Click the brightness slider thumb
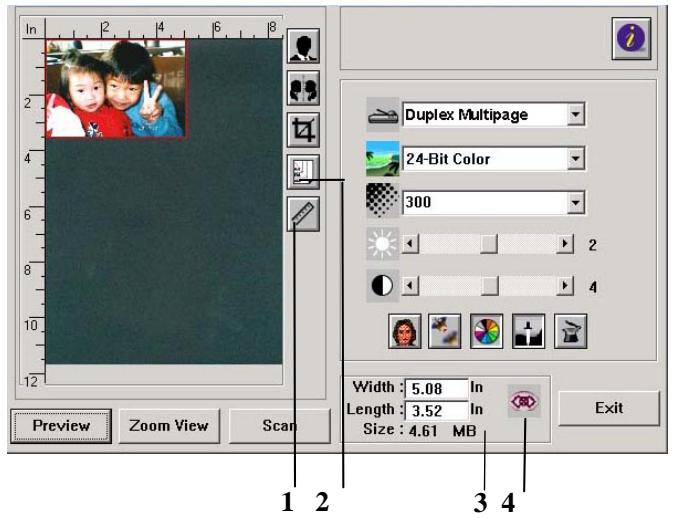 click(489, 244)
